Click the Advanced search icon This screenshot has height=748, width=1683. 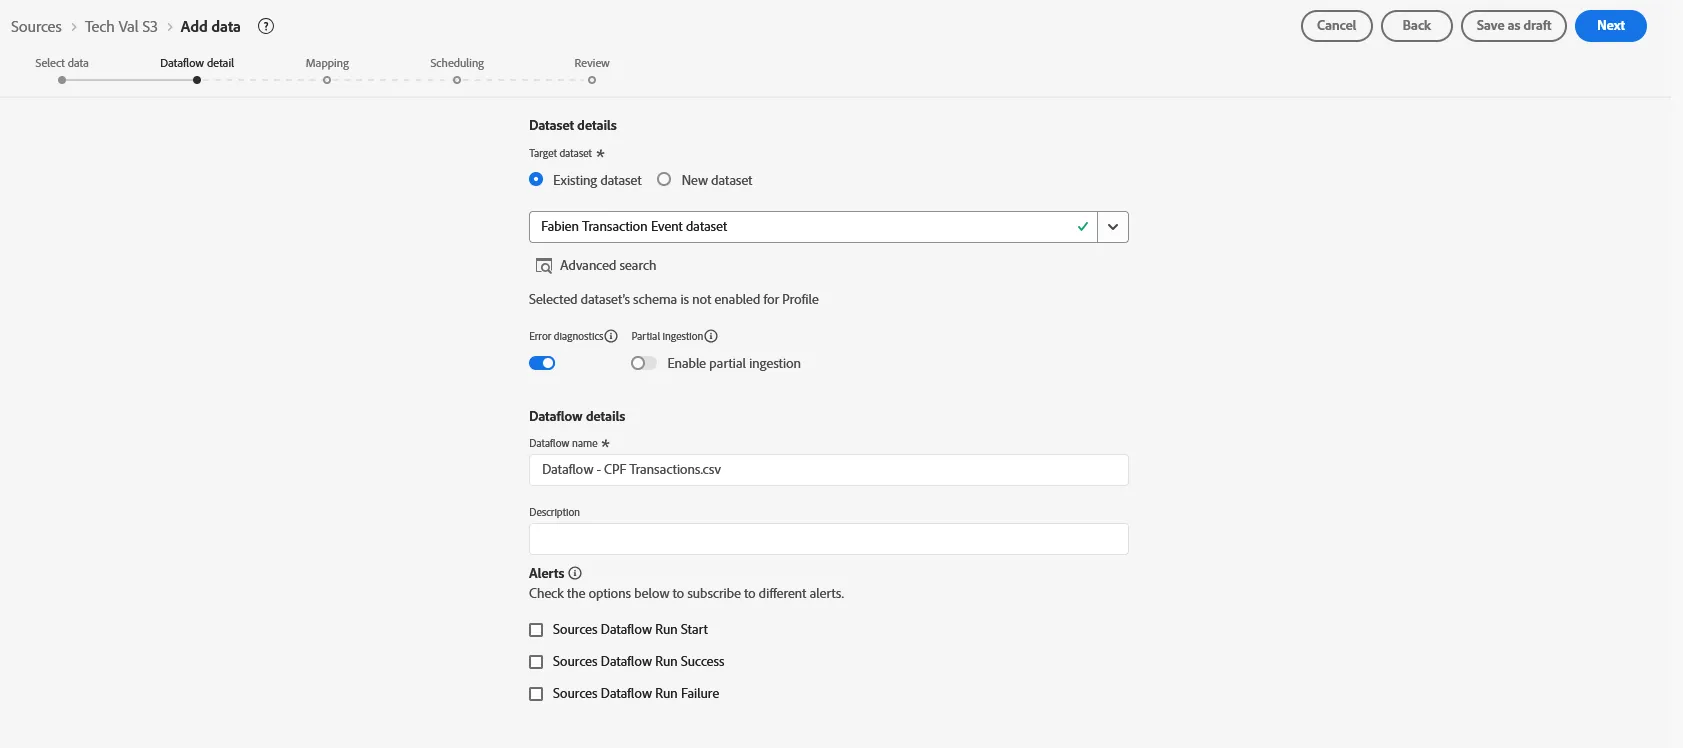point(544,266)
